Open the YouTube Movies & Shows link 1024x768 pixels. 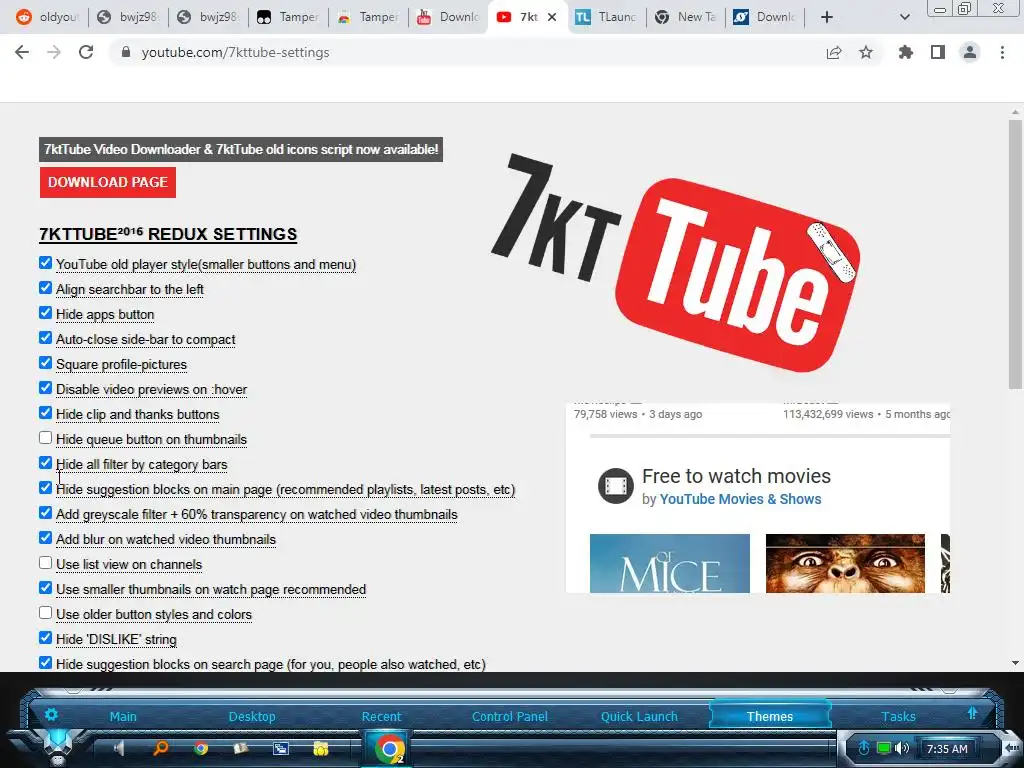click(741, 499)
